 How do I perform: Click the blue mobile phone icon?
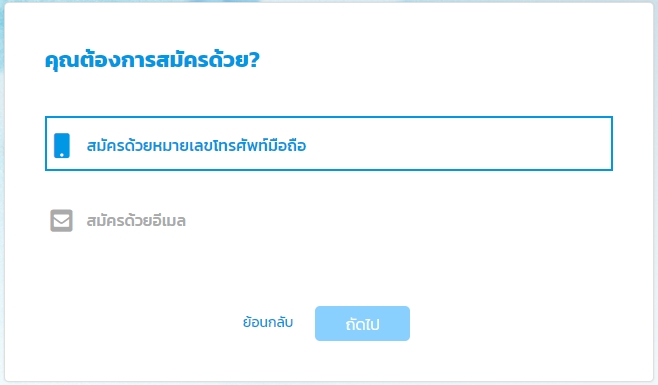coord(62,145)
